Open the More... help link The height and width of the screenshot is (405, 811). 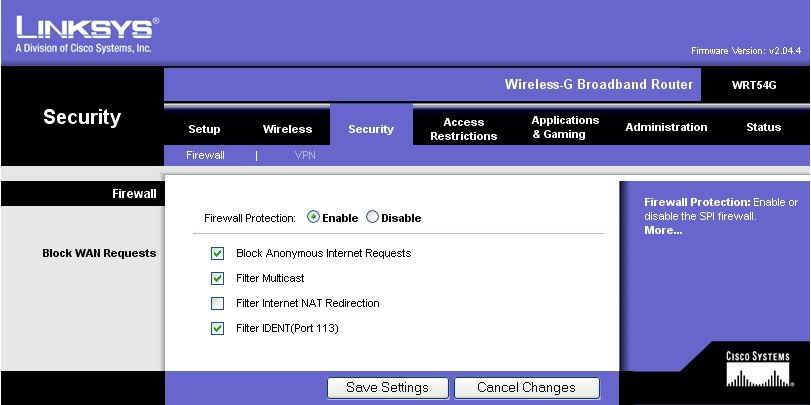(x=663, y=231)
